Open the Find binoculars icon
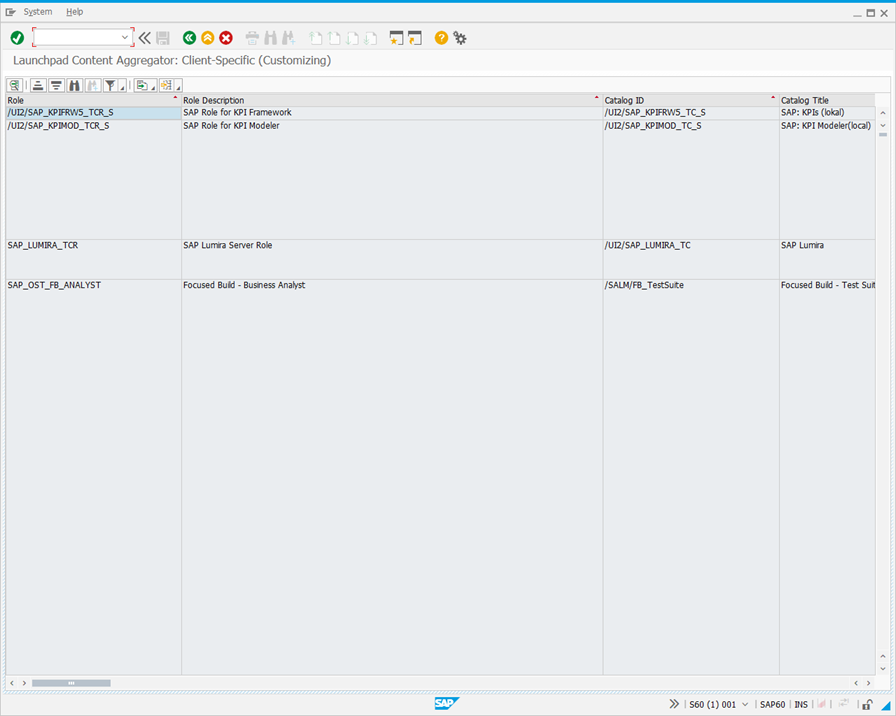 pos(75,85)
